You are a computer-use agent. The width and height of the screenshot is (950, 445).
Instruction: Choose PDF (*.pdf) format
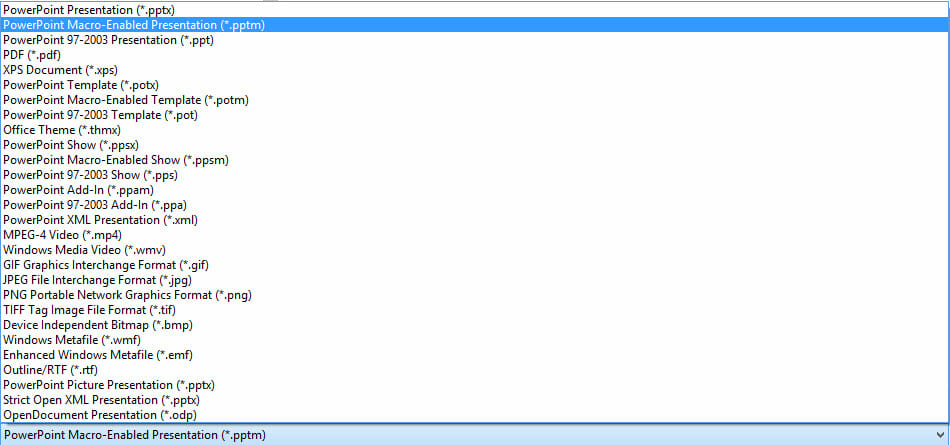tap(474, 55)
